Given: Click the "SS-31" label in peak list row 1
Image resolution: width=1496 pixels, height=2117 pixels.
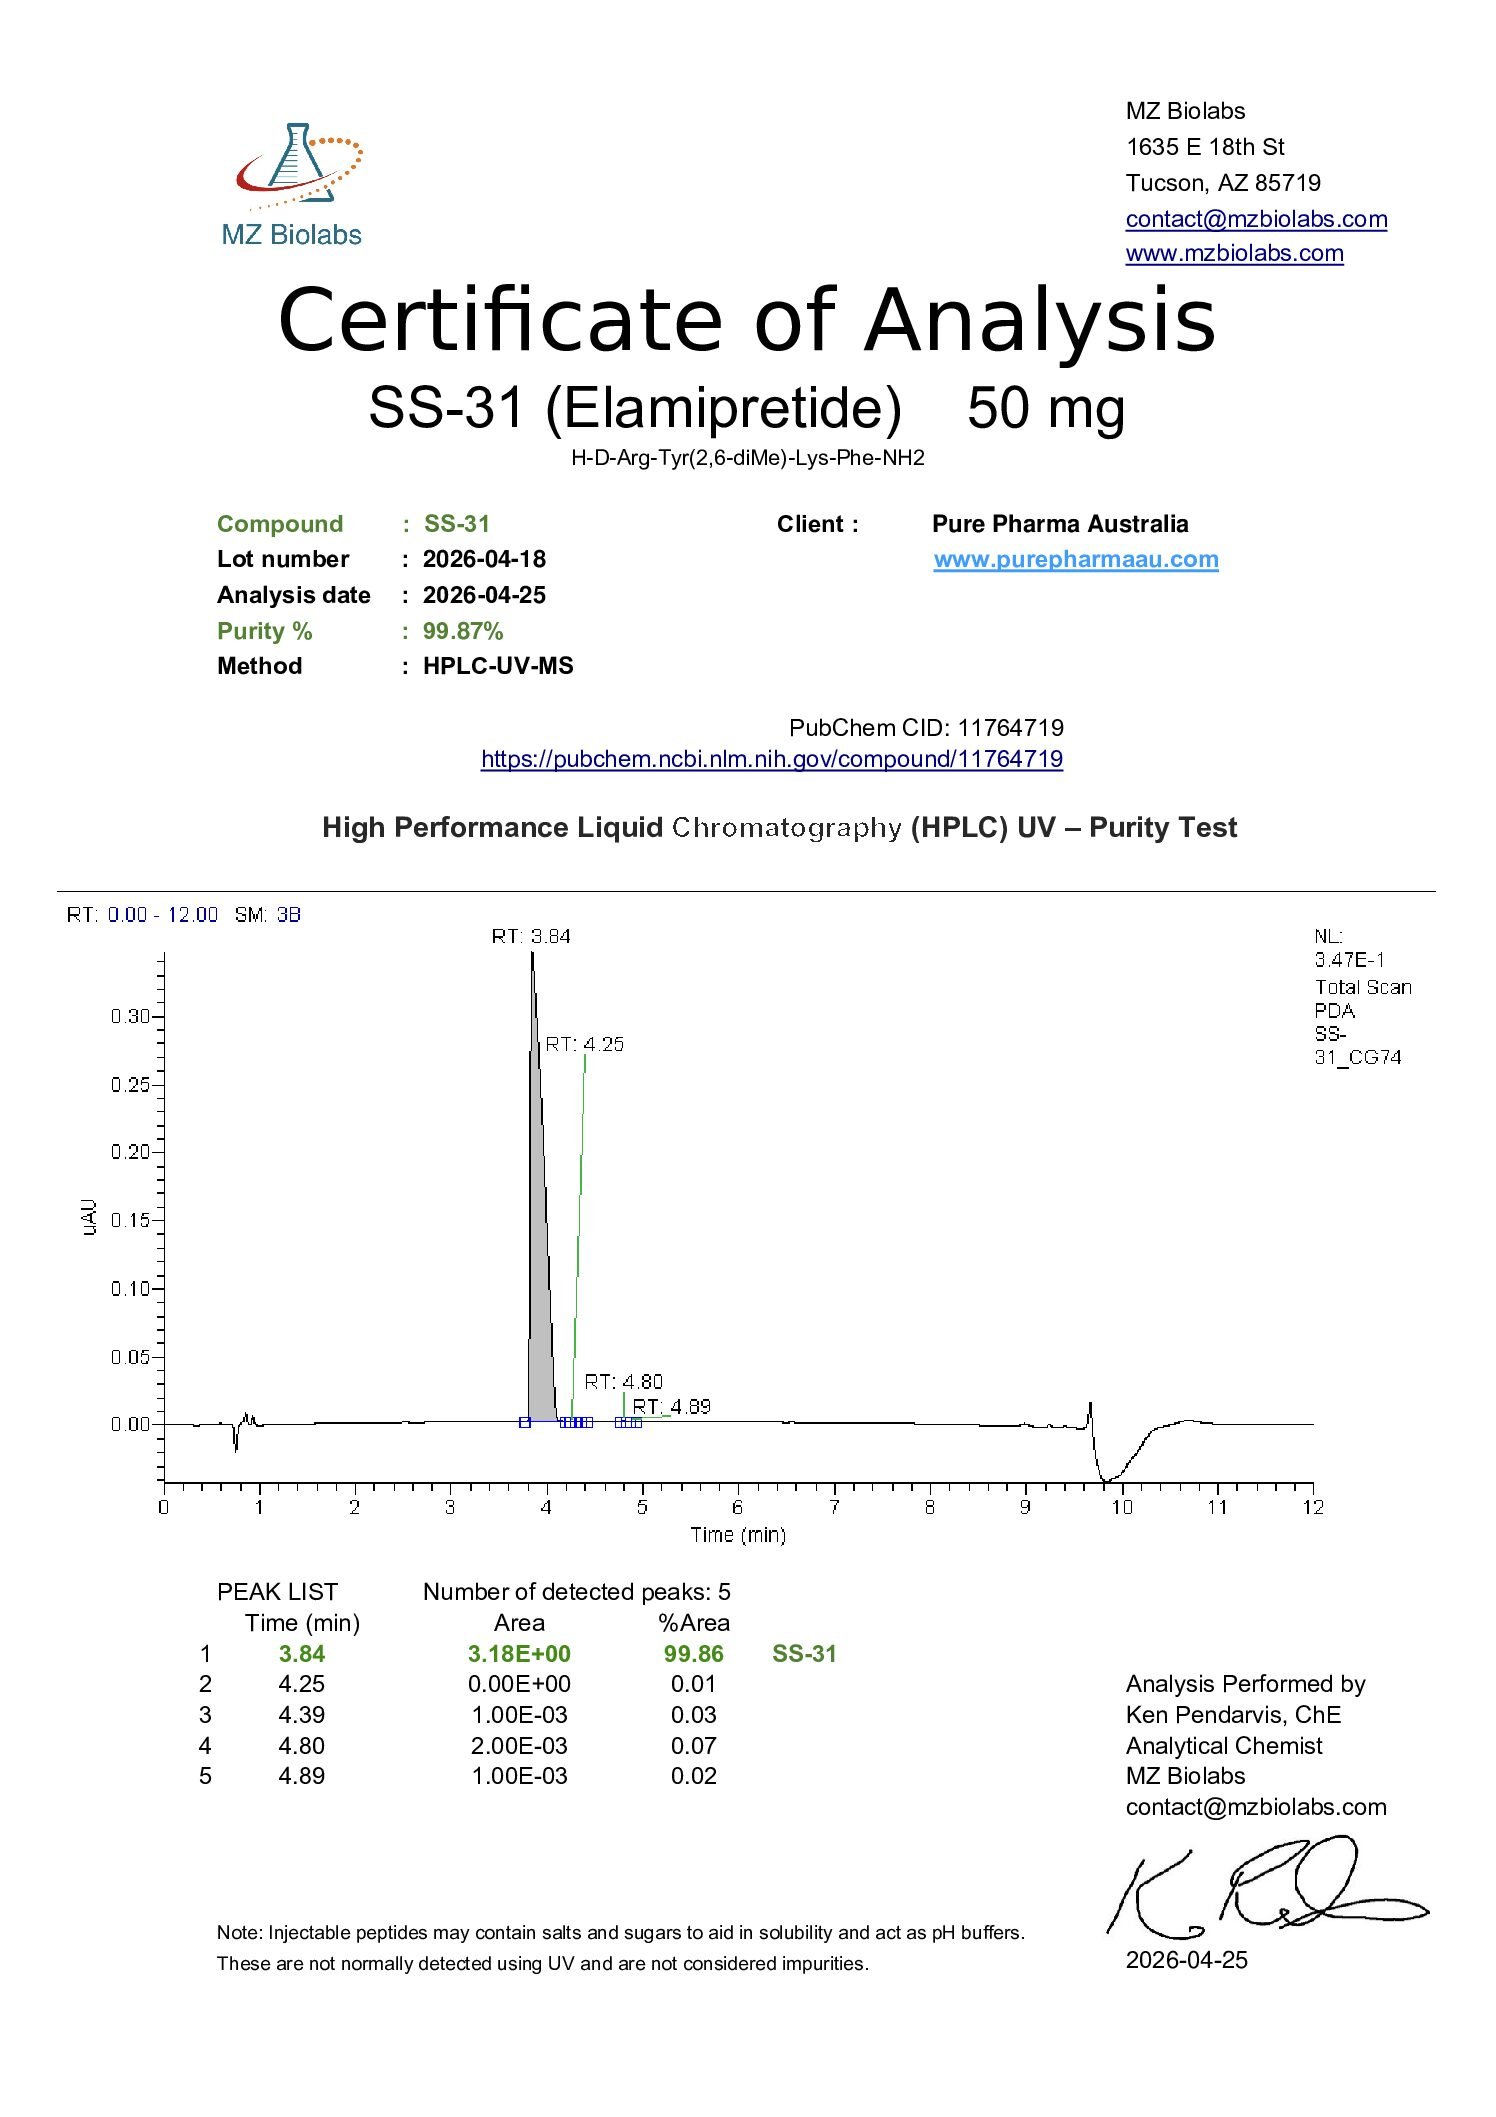Looking at the screenshot, I should [x=804, y=1654].
